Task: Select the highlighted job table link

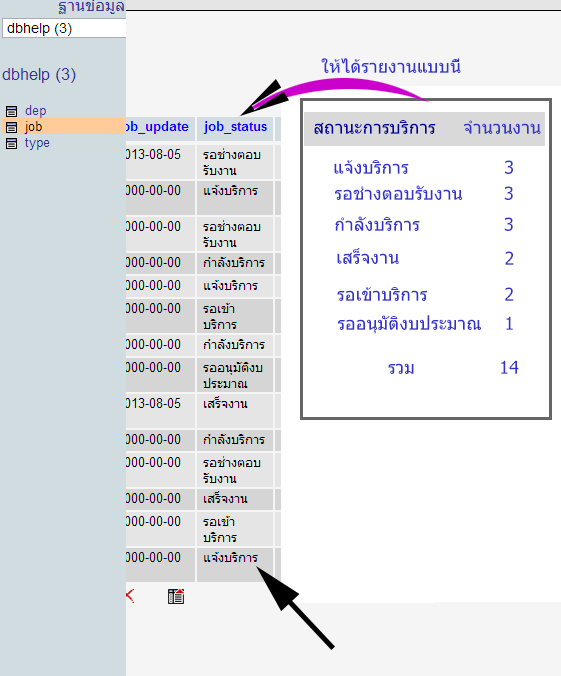Action: tap(33, 127)
